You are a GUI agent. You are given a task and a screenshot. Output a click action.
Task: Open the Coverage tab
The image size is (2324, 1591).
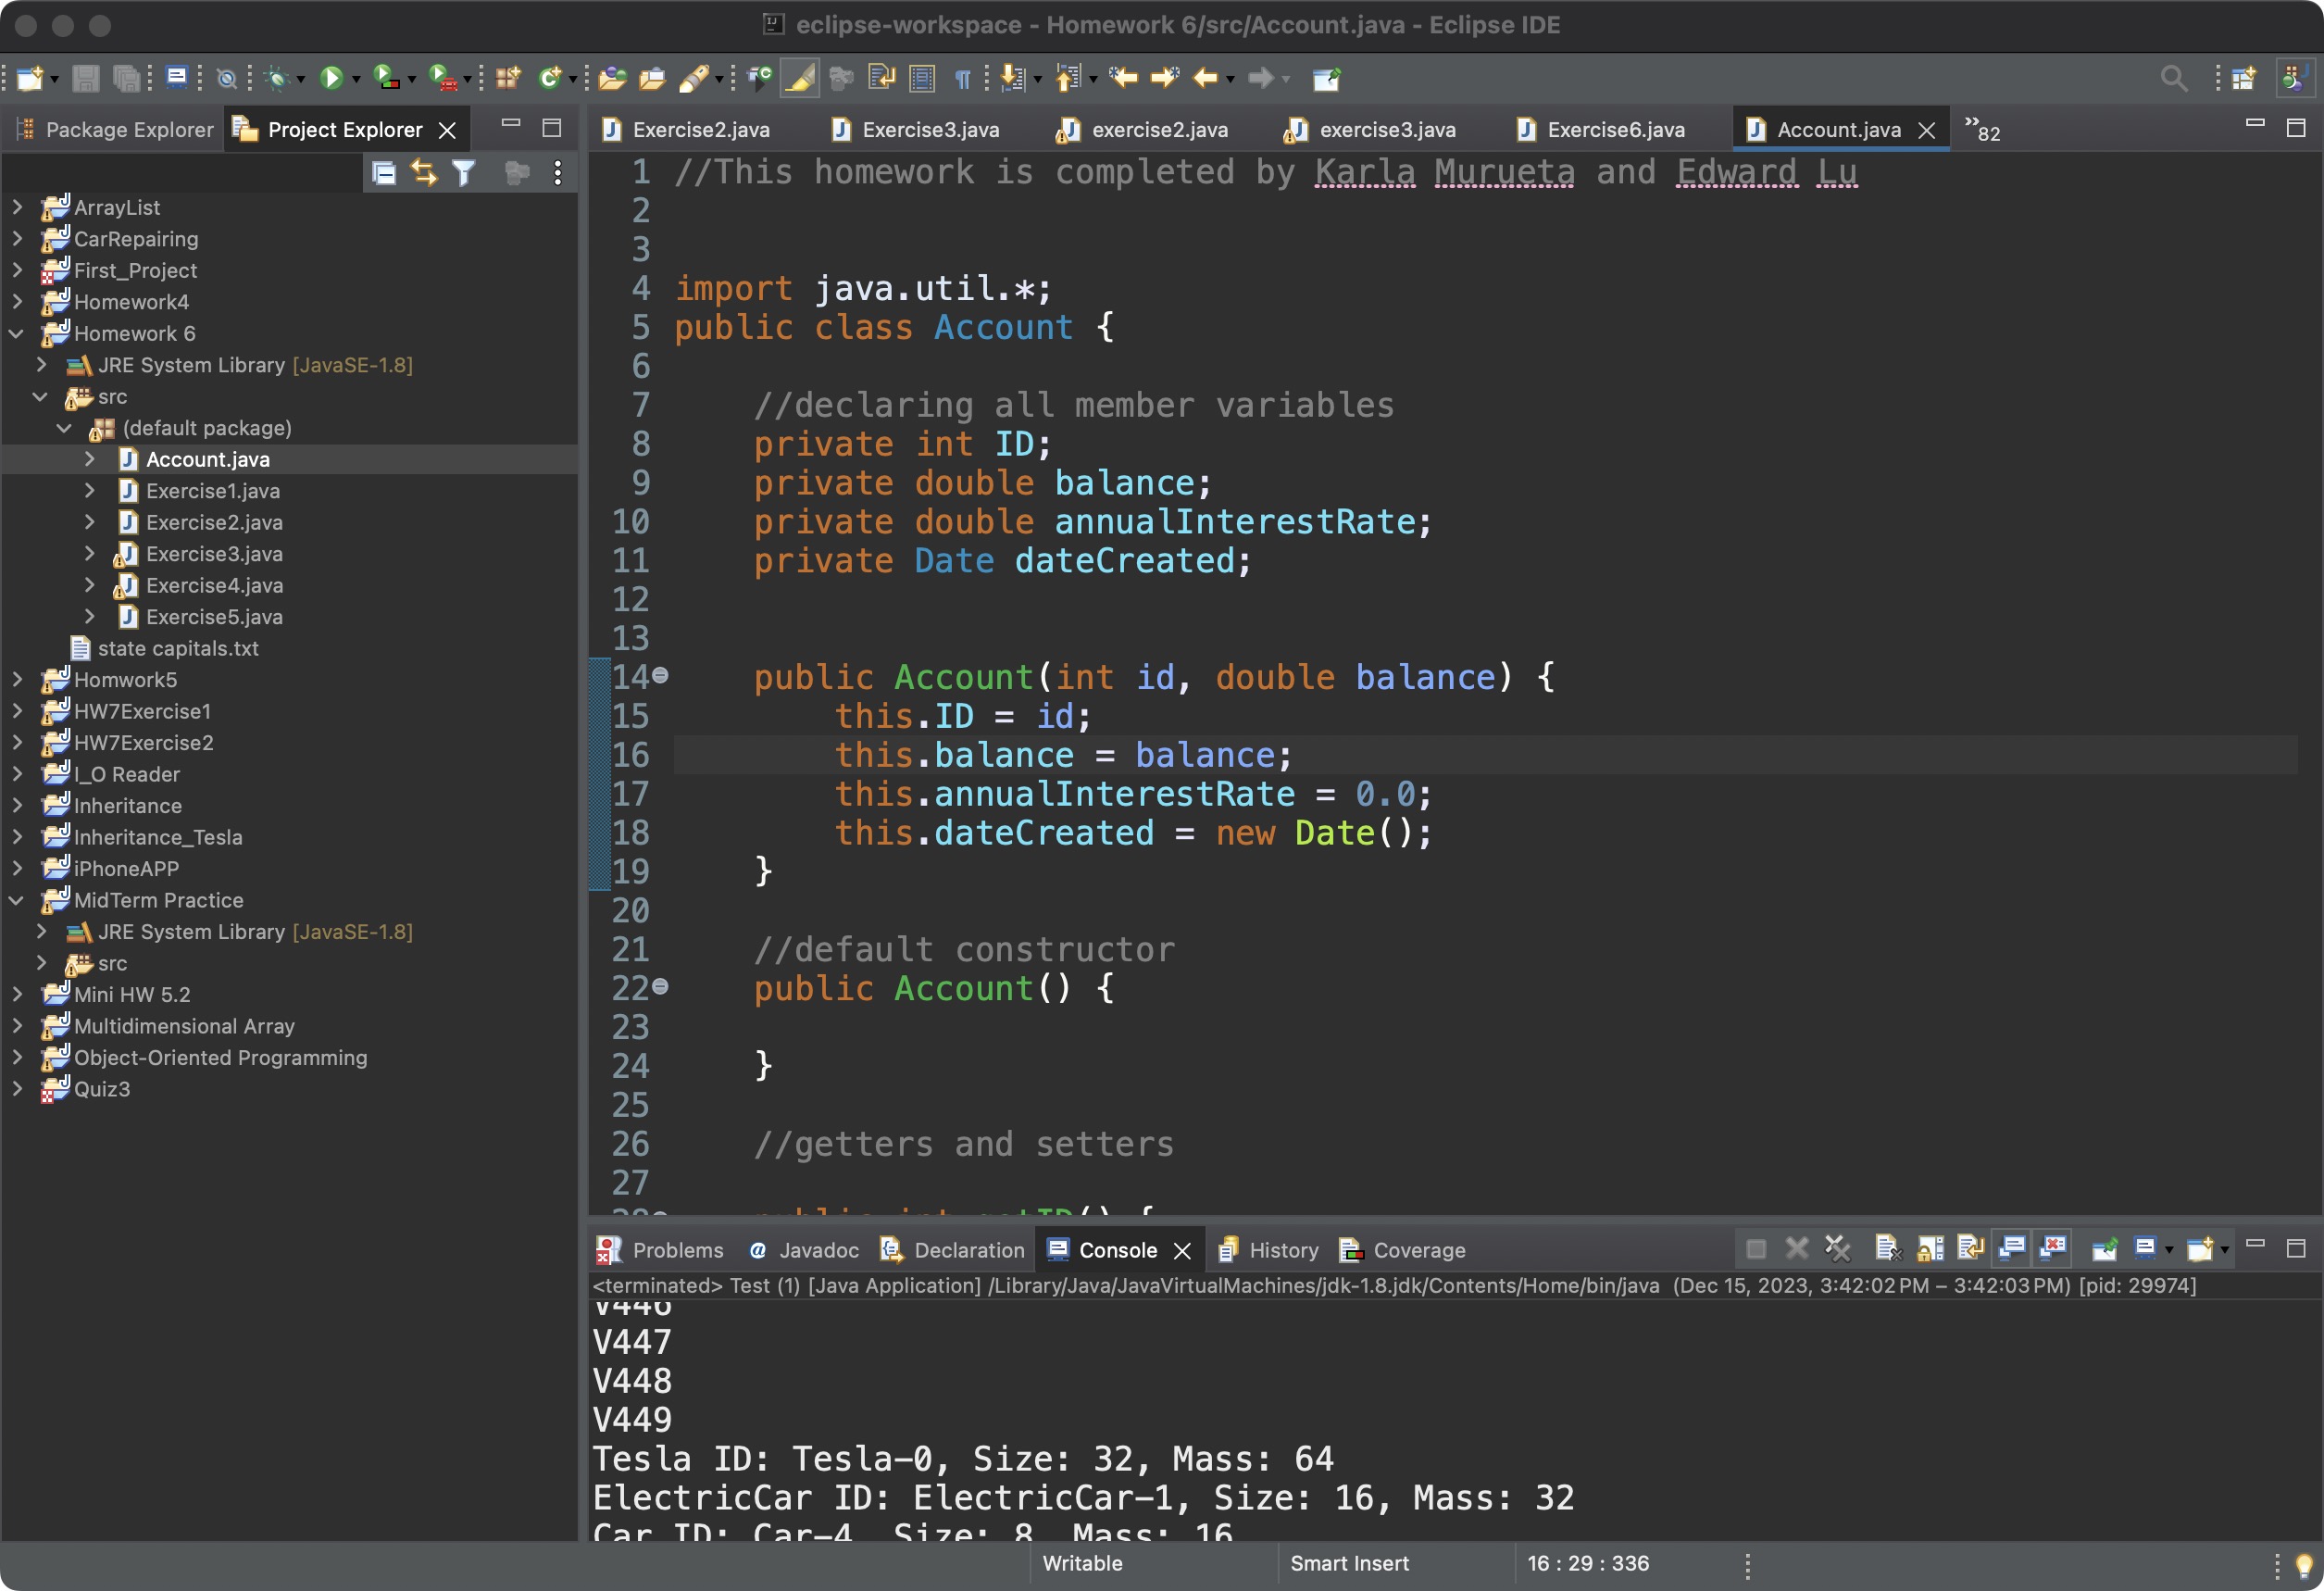[x=1402, y=1250]
